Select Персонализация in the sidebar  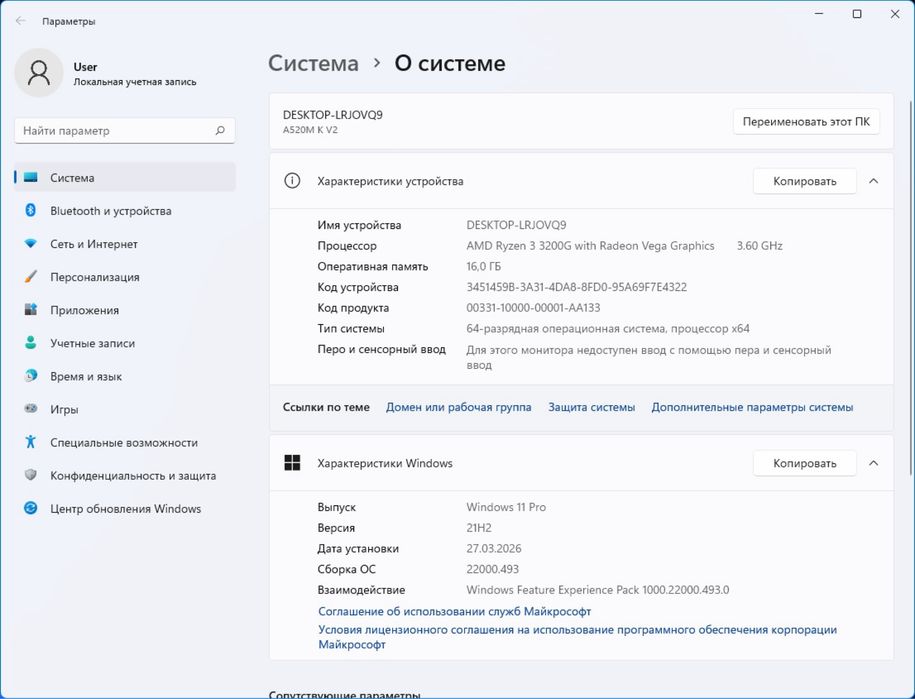[x=125, y=277]
